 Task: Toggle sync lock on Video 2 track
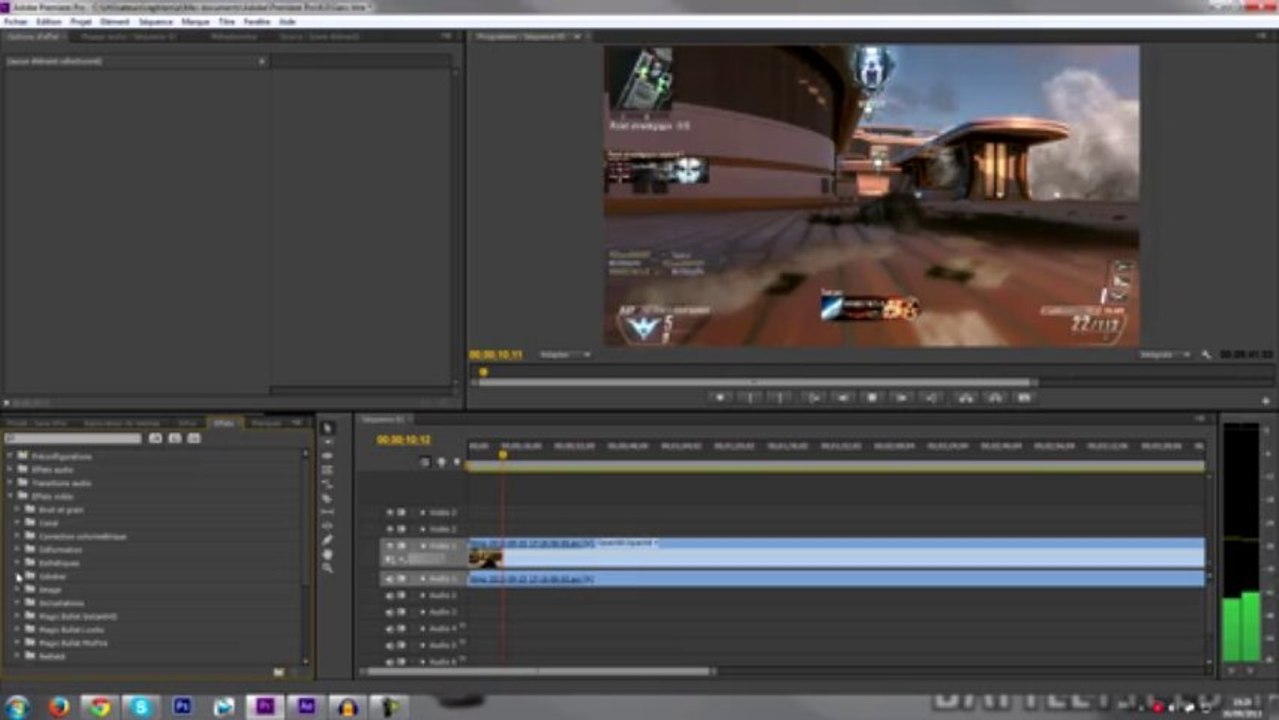pyautogui.click(x=402, y=529)
